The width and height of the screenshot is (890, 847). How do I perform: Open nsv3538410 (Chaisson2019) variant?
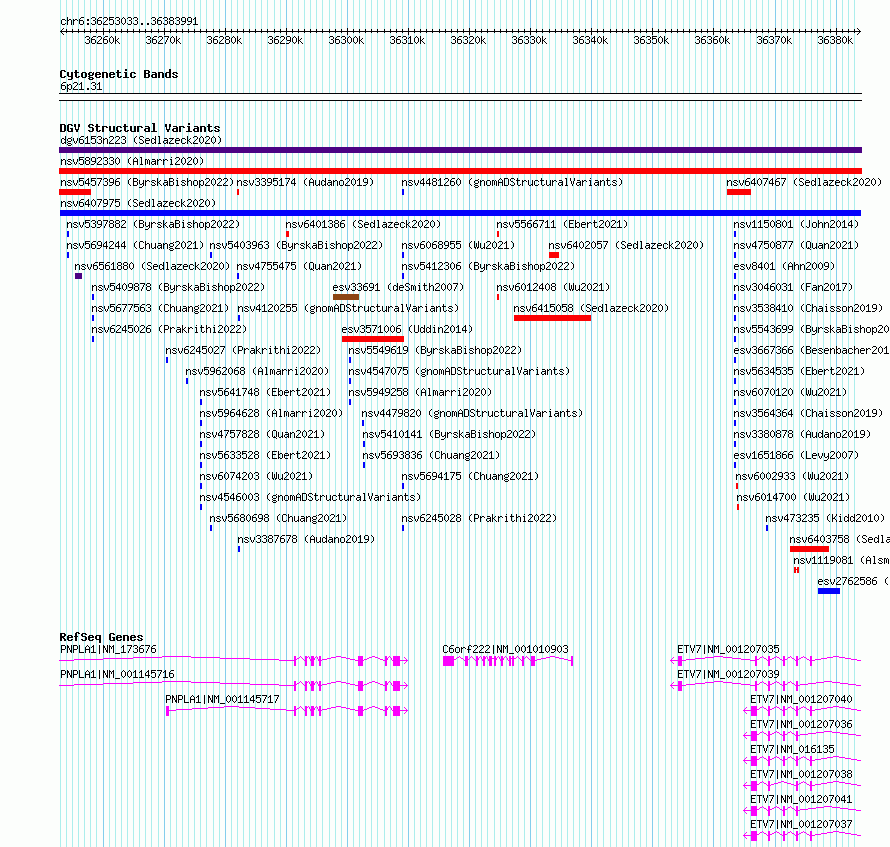pyautogui.click(x=808, y=308)
